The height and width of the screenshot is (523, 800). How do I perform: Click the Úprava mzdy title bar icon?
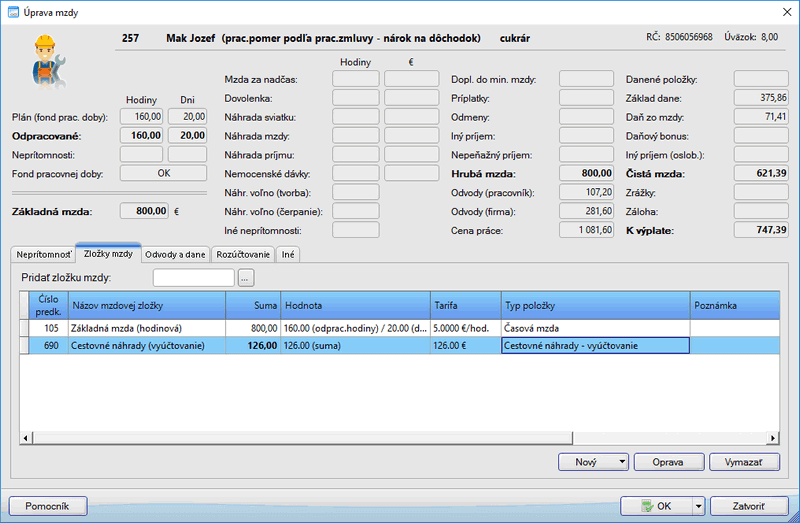point(11,11)
